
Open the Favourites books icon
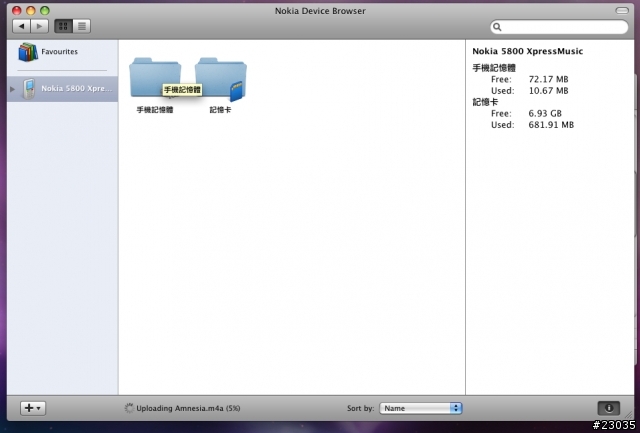pos(28,52)
